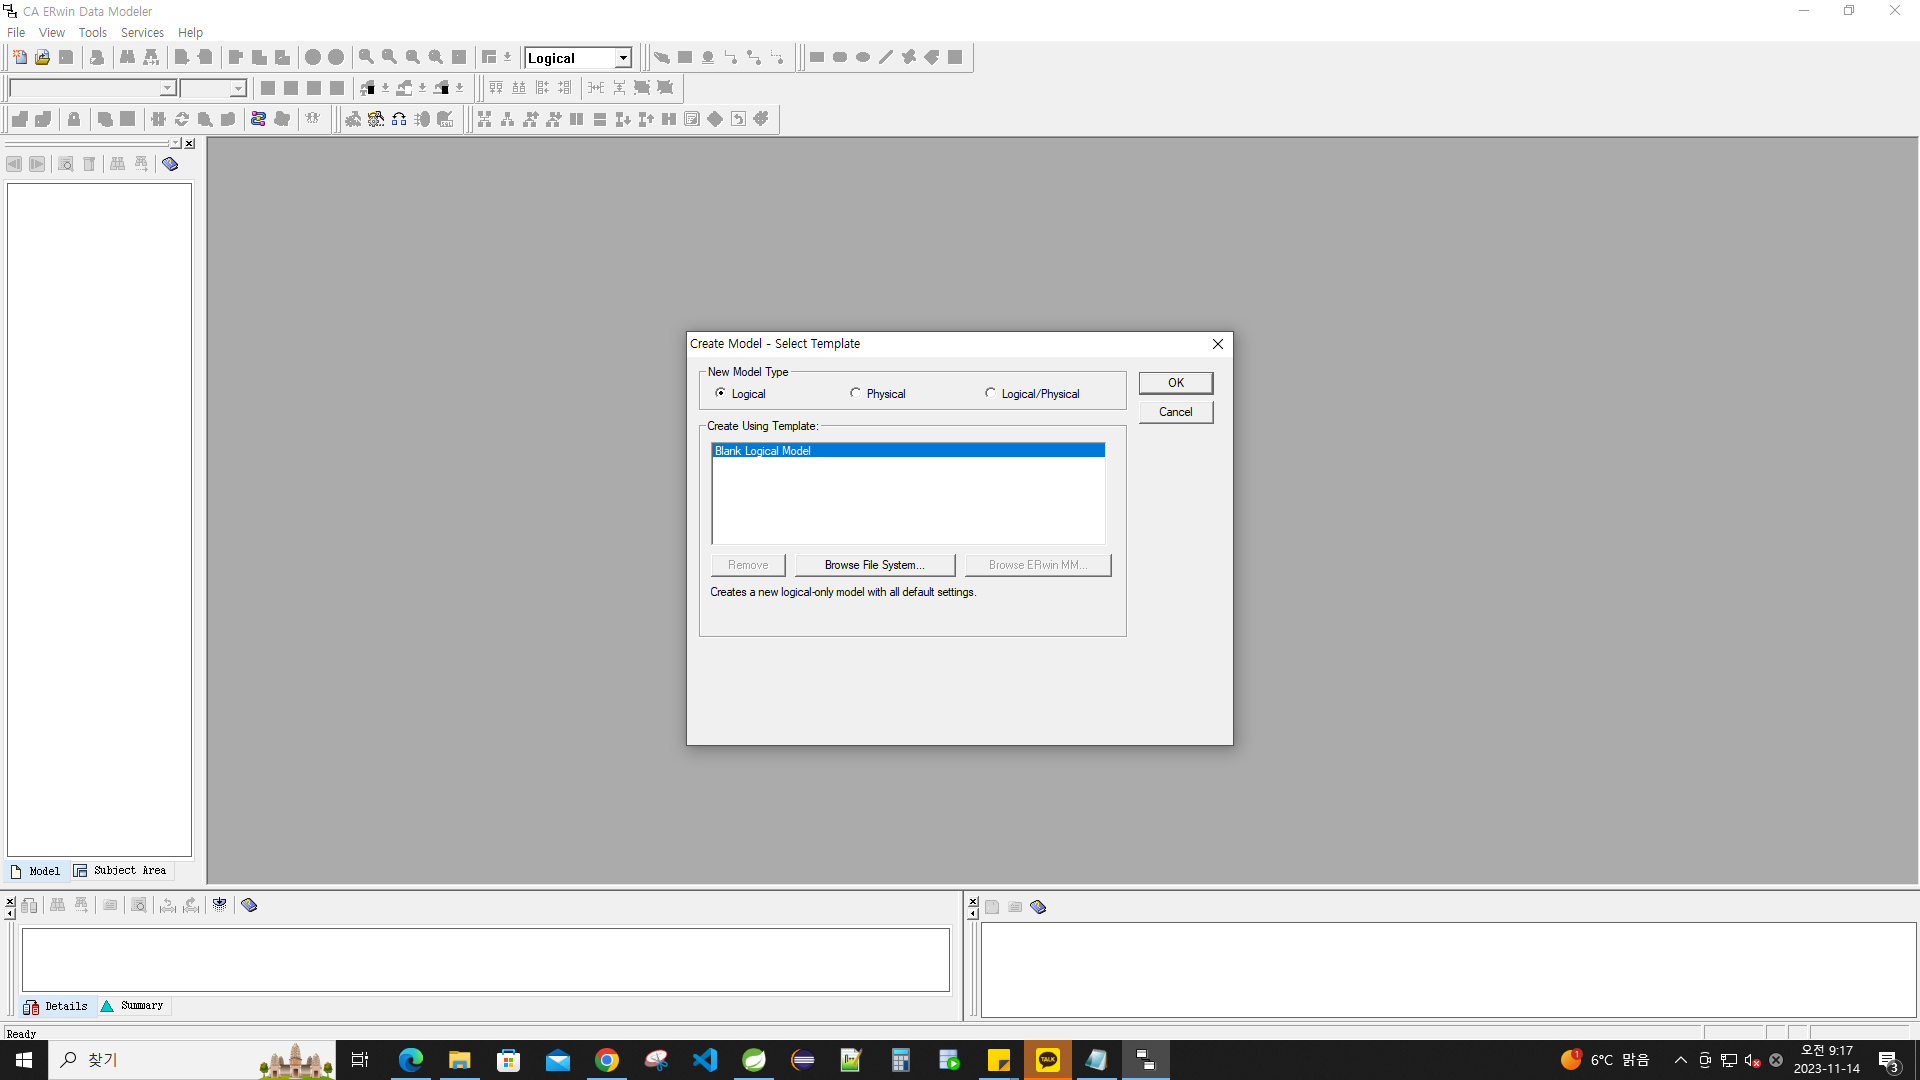
Task: Switch to Subject Area tab
Action: tap(121, 870)
